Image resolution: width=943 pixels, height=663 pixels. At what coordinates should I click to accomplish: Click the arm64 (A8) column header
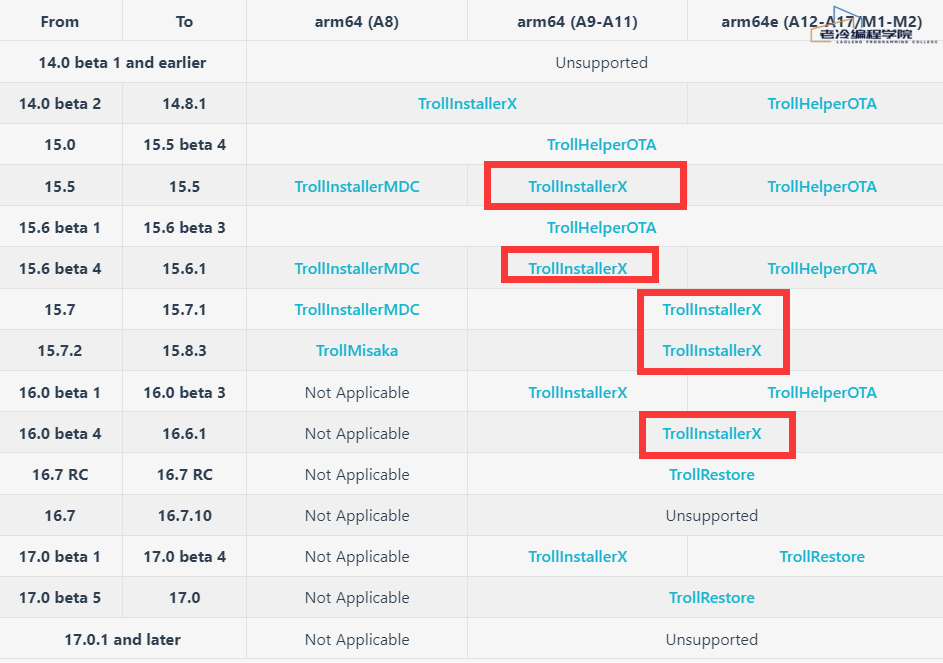(357, 22)
